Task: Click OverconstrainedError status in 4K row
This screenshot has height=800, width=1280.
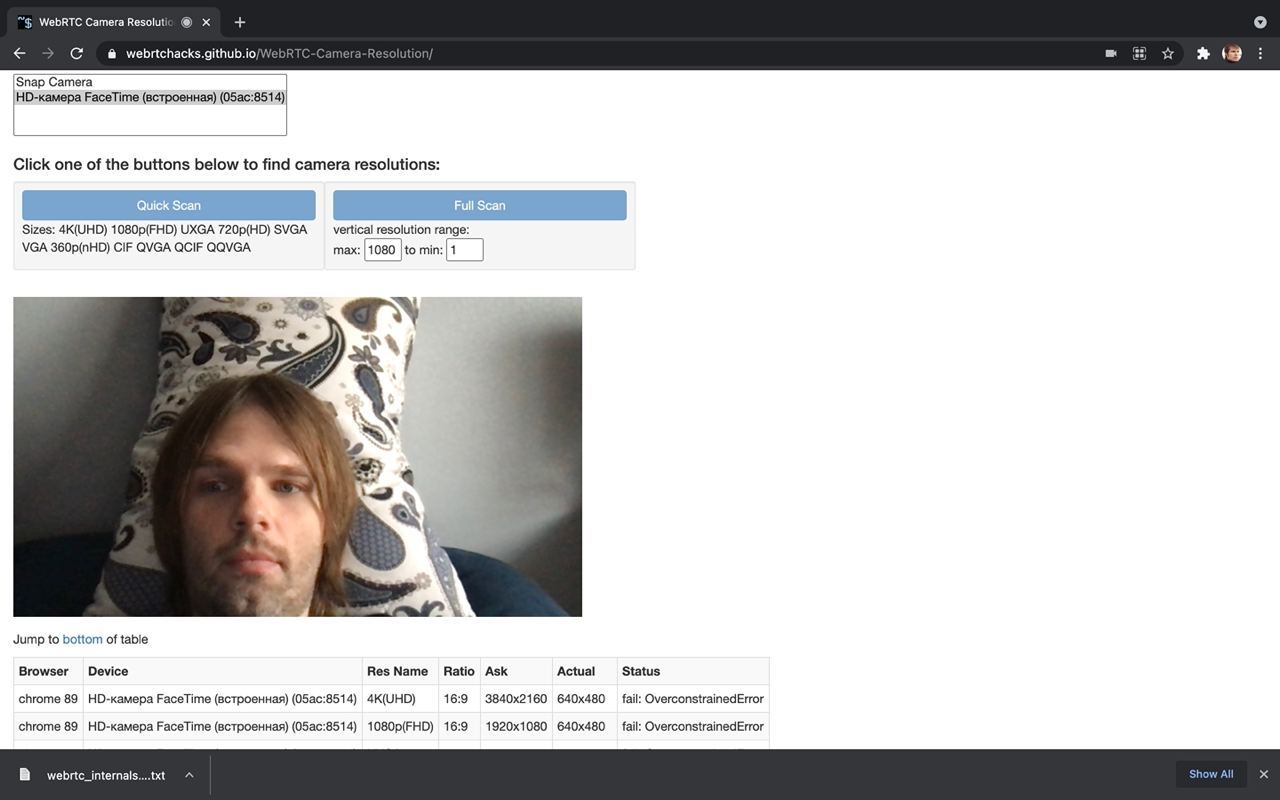Action: 693,699
